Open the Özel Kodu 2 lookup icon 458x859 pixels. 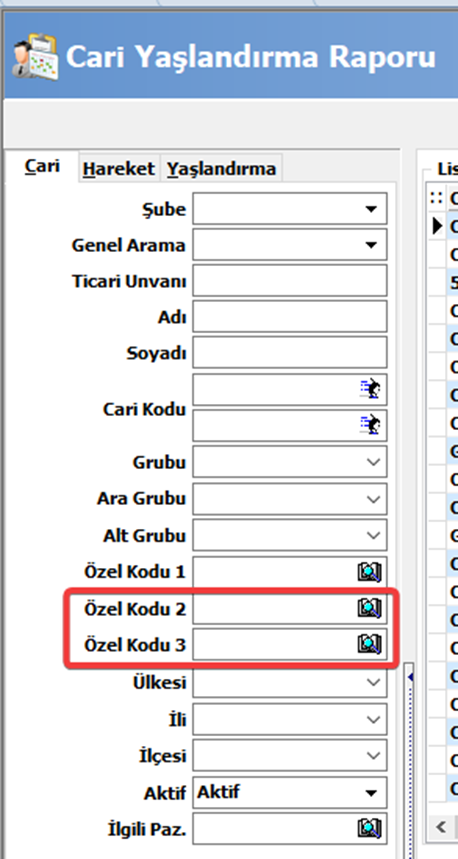369,608
